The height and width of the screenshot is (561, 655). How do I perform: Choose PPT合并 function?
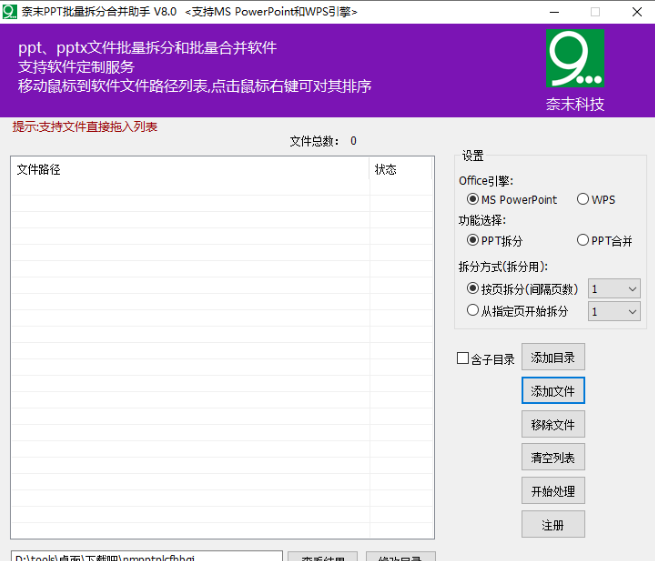pyautogui.click(x=583, y=241)
